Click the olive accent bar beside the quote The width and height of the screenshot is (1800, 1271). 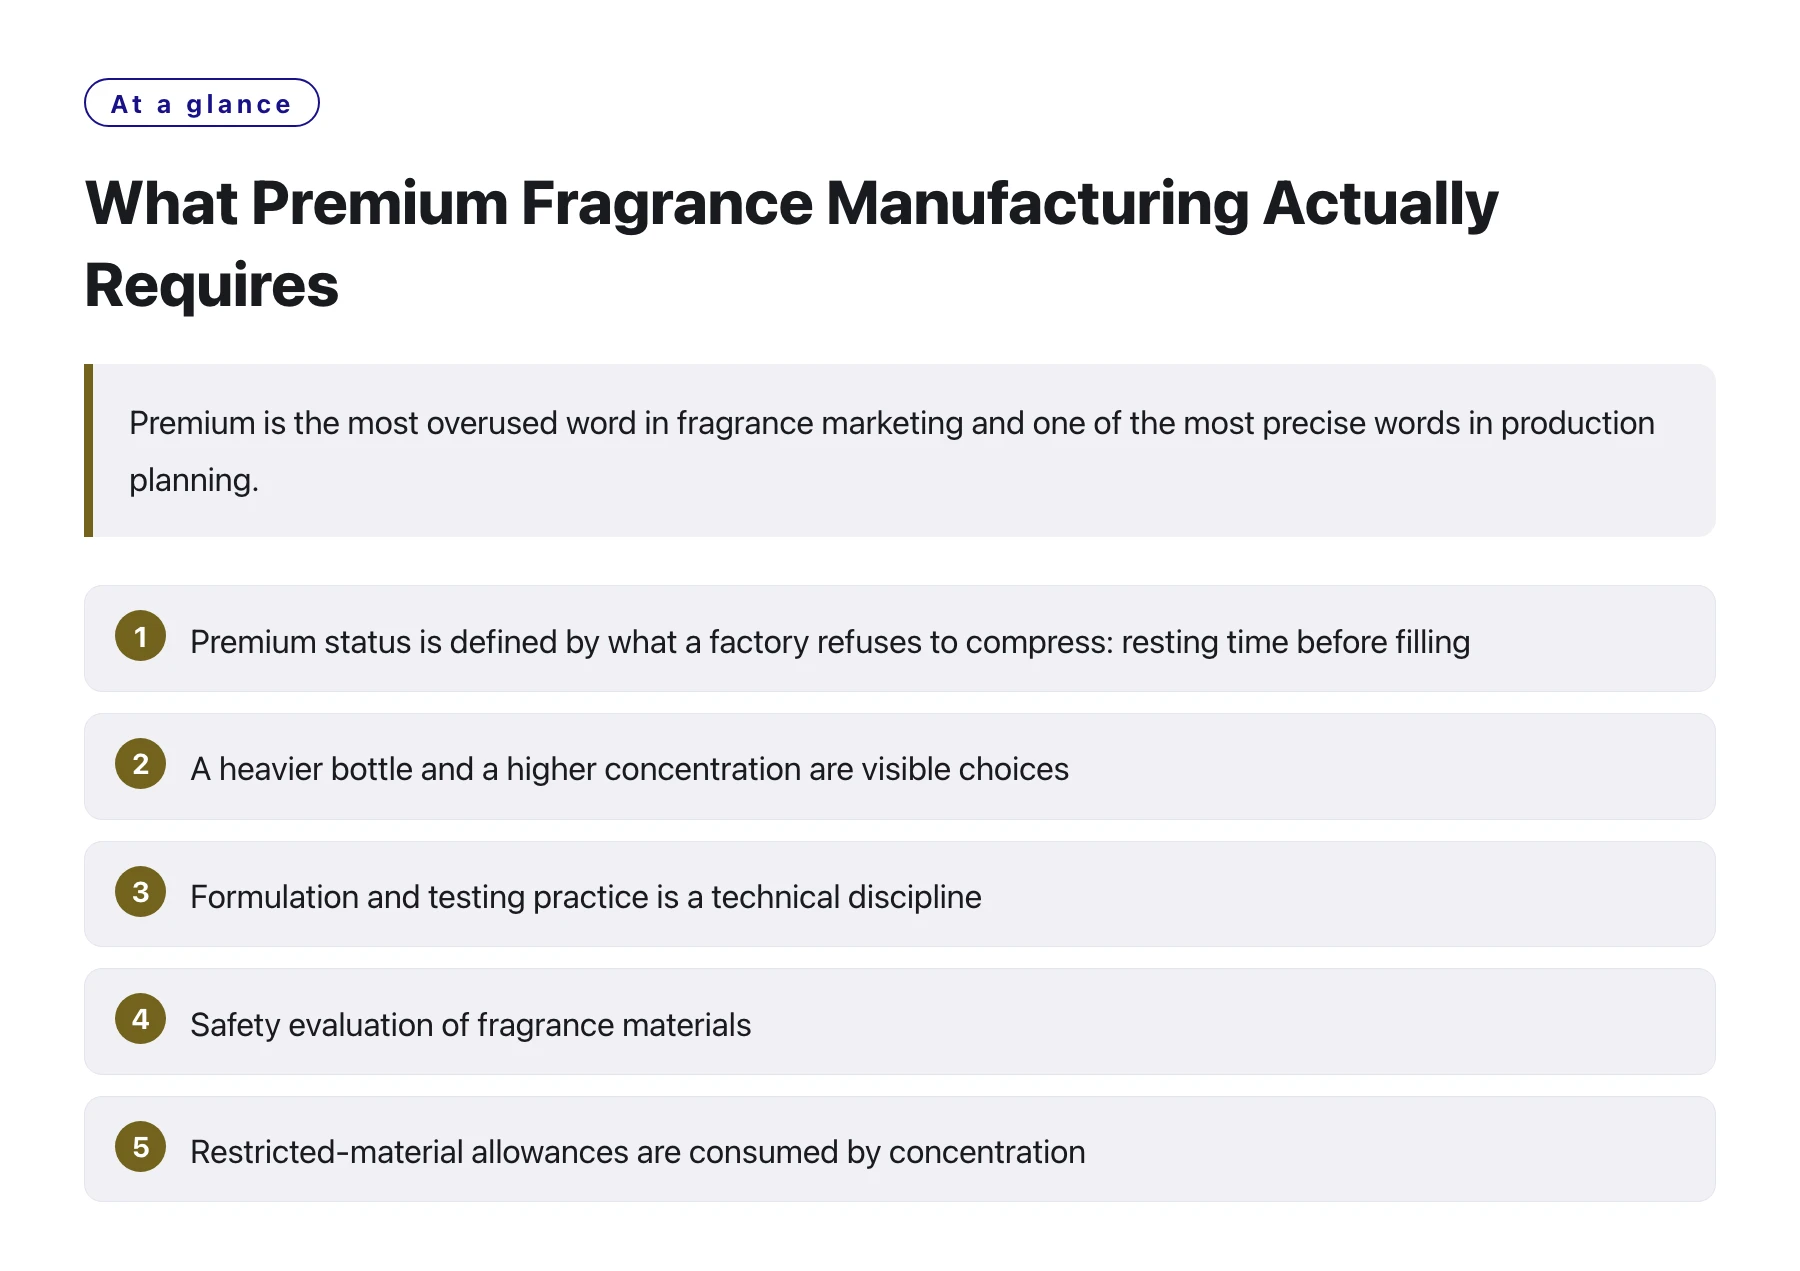coord(89,451)
